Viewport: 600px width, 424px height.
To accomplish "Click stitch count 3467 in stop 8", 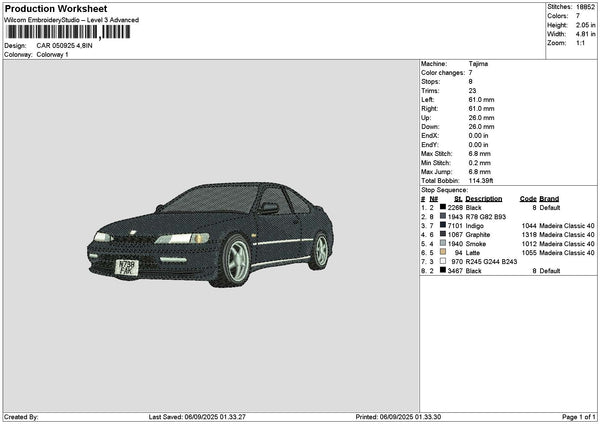I will click(455, 271).
